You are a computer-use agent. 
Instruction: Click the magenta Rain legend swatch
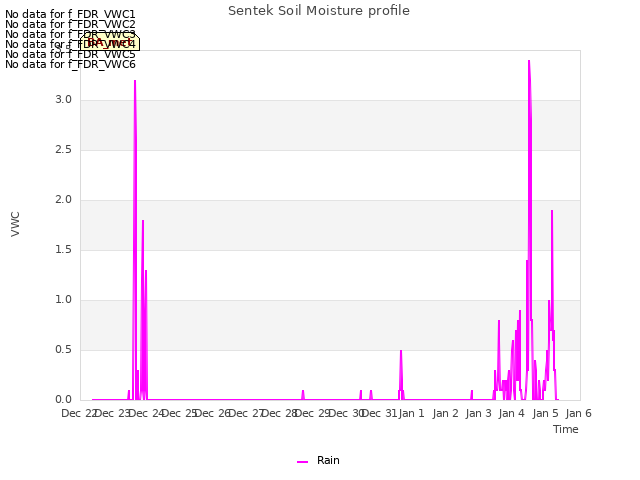pos(302,462)
